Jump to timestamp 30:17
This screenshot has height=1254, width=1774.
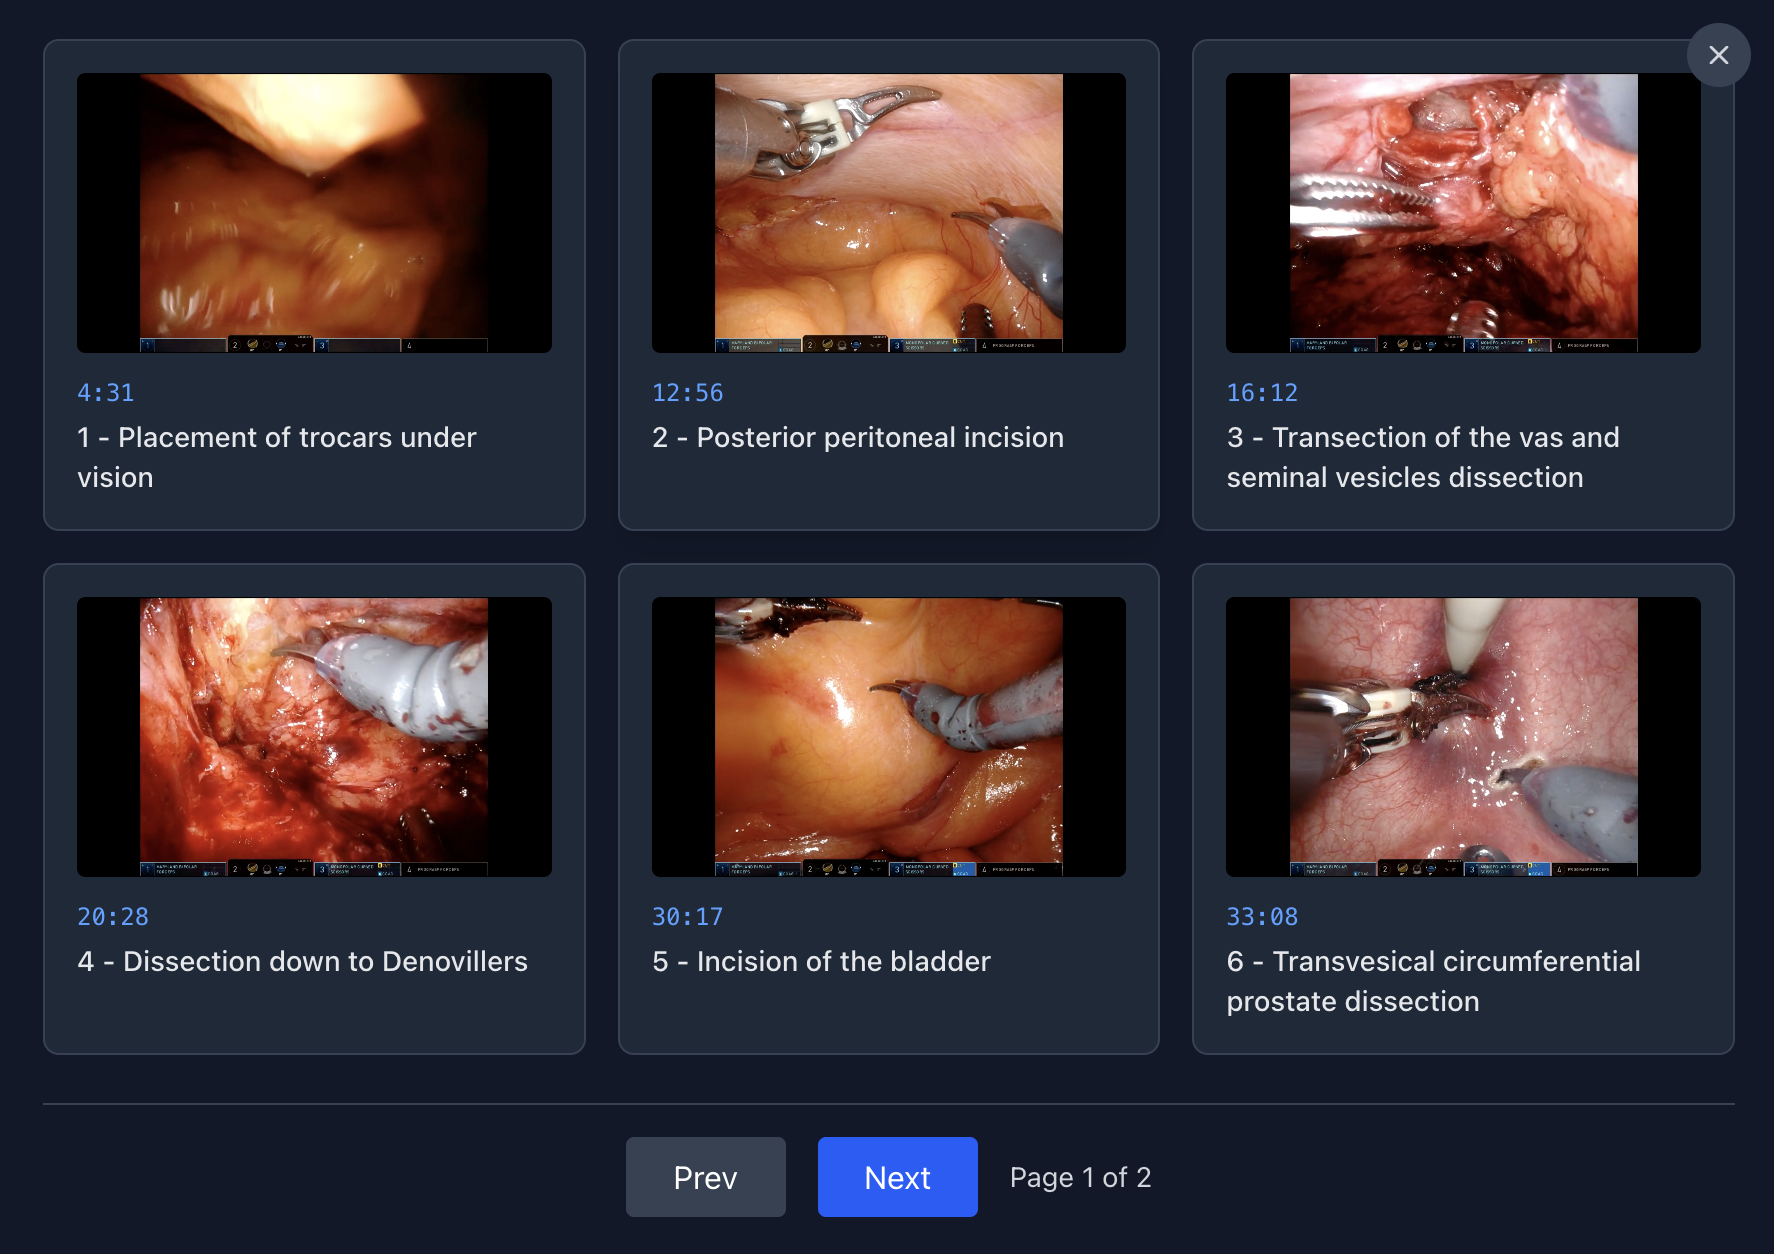(687, 917)
